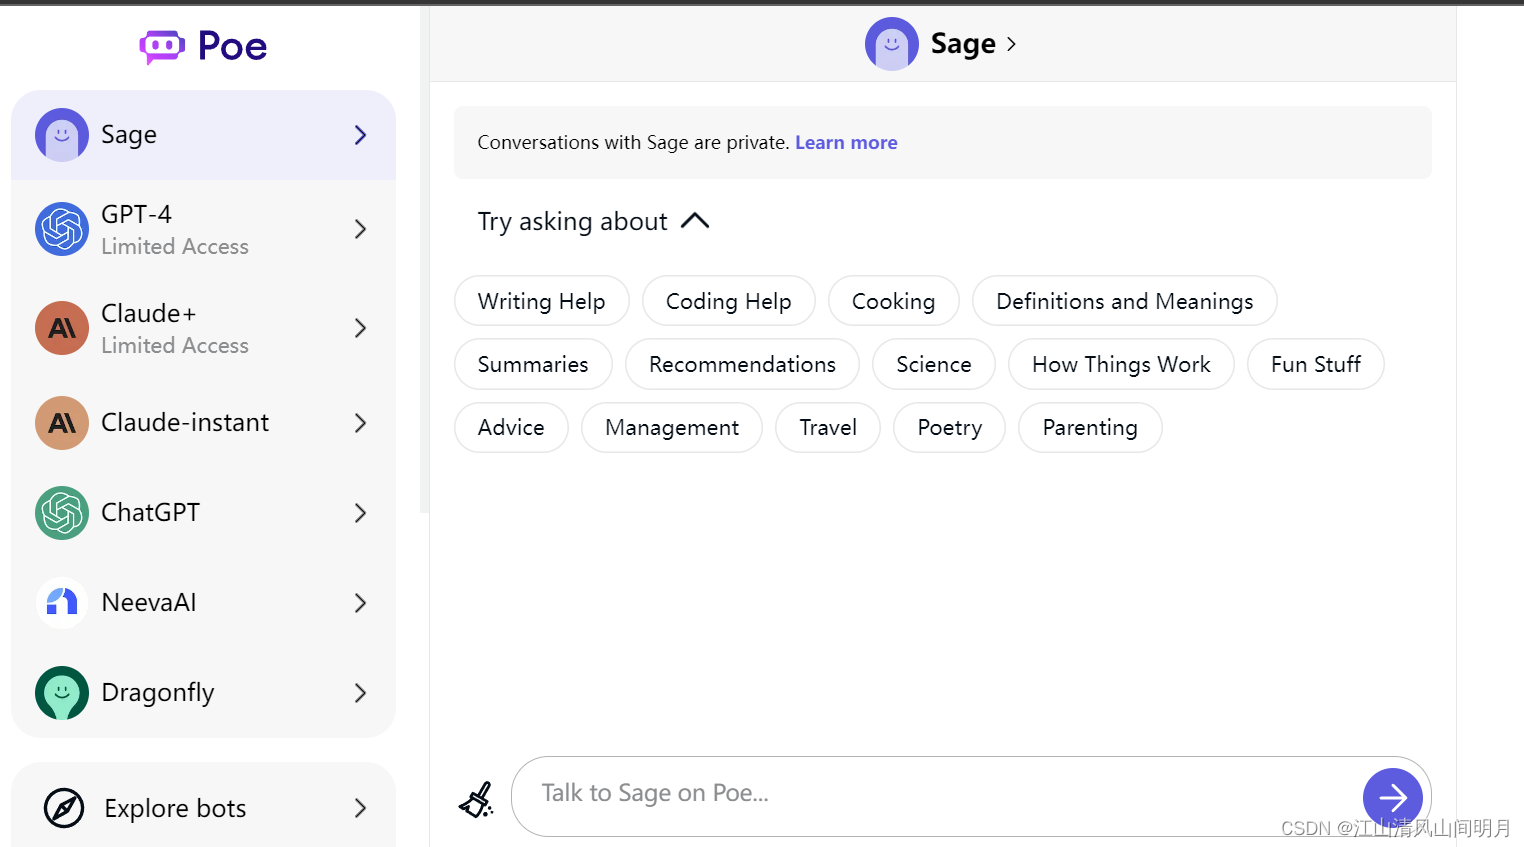Screen dimensions: 1524x847
Task: Select ChatGPT label in sidebar
Action: pos(151,513)
